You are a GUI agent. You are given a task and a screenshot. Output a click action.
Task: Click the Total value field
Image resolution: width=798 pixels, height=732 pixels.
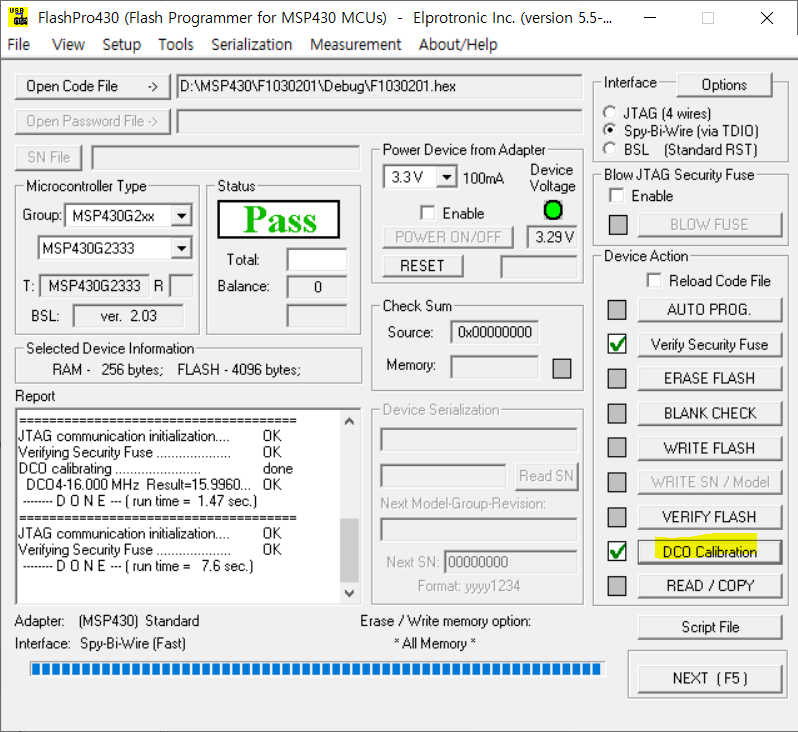[x=317, y=260]
